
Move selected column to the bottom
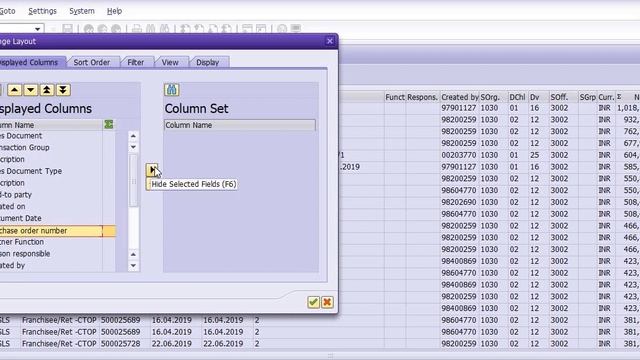[x=63, y=90]
